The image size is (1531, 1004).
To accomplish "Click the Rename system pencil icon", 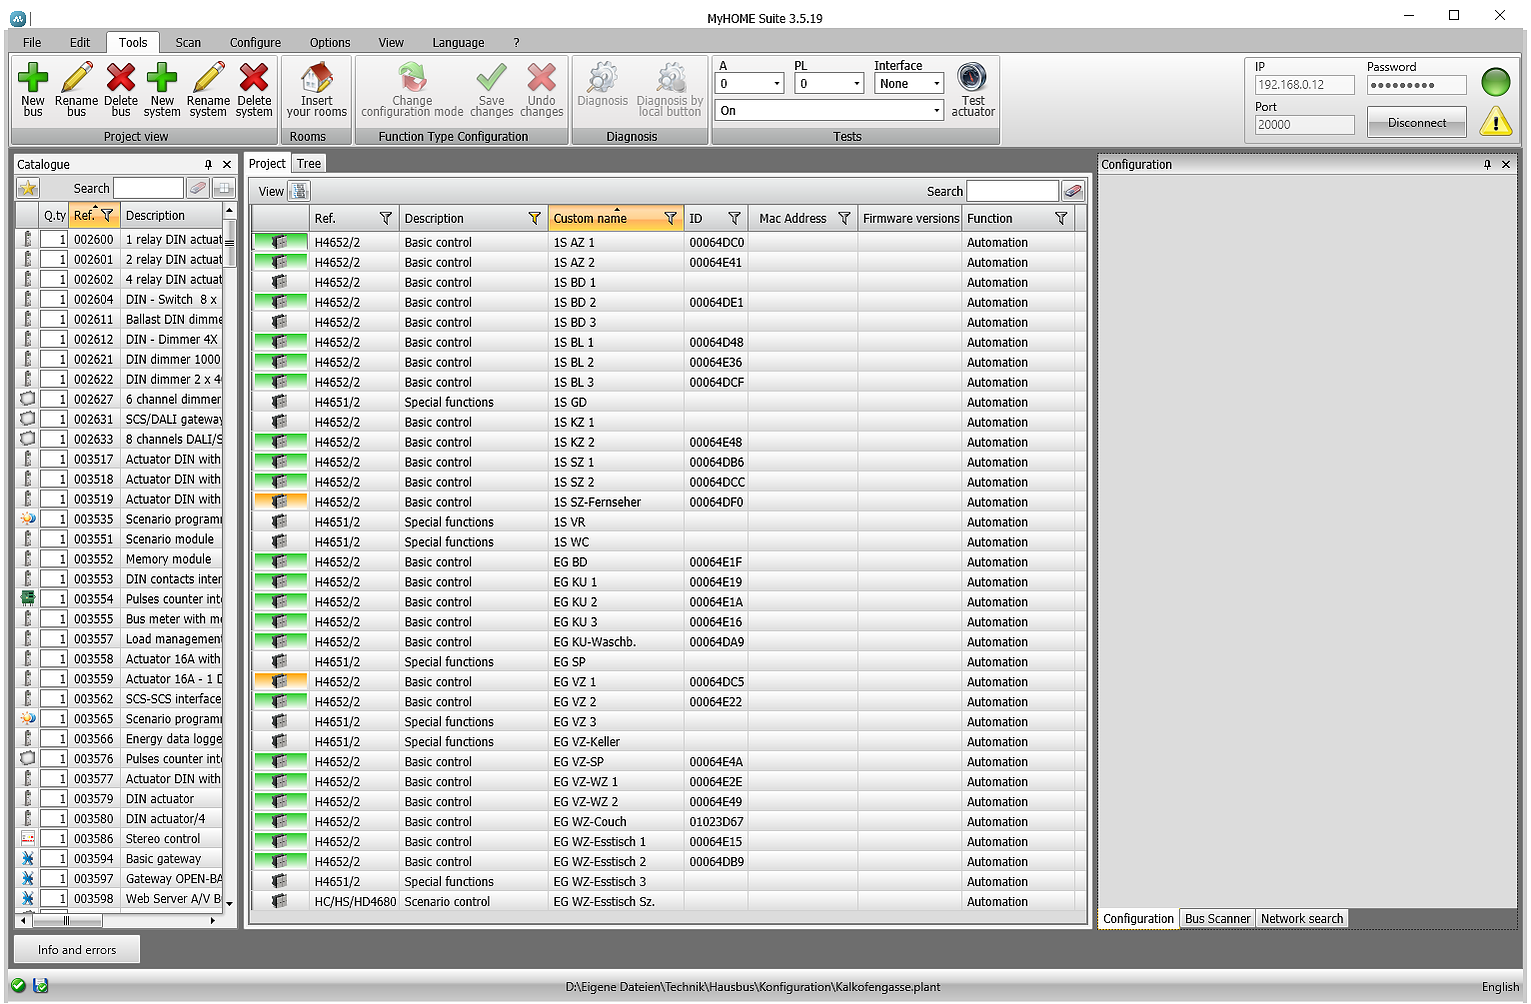I will 208,78.
